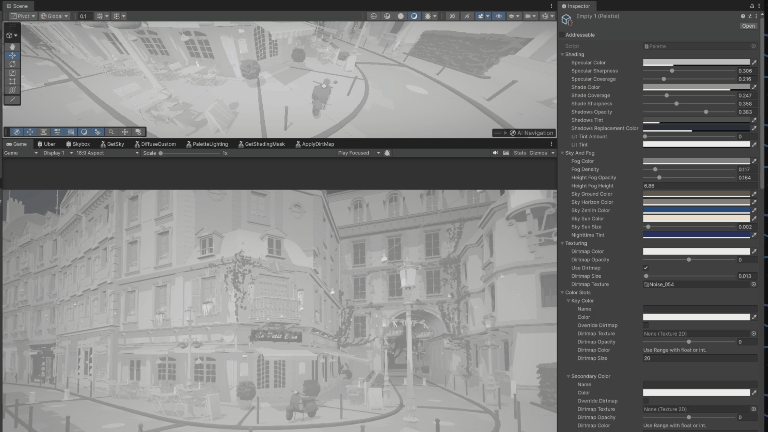Open the 16:9 Aspect dropdown

[x=108, y=153]
